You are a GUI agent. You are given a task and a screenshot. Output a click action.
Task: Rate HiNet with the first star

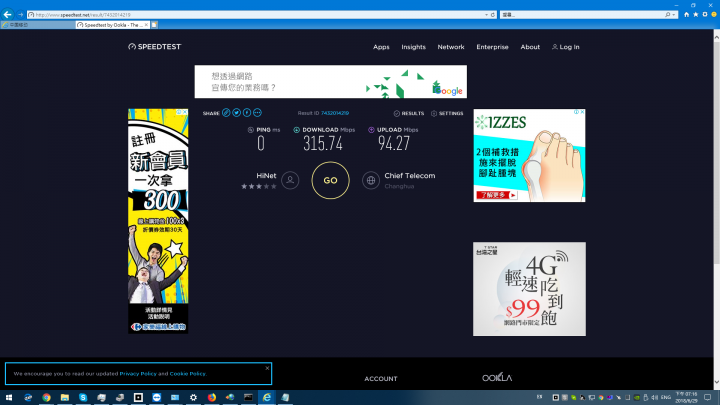pyautogui.click(x=244, y=186)
